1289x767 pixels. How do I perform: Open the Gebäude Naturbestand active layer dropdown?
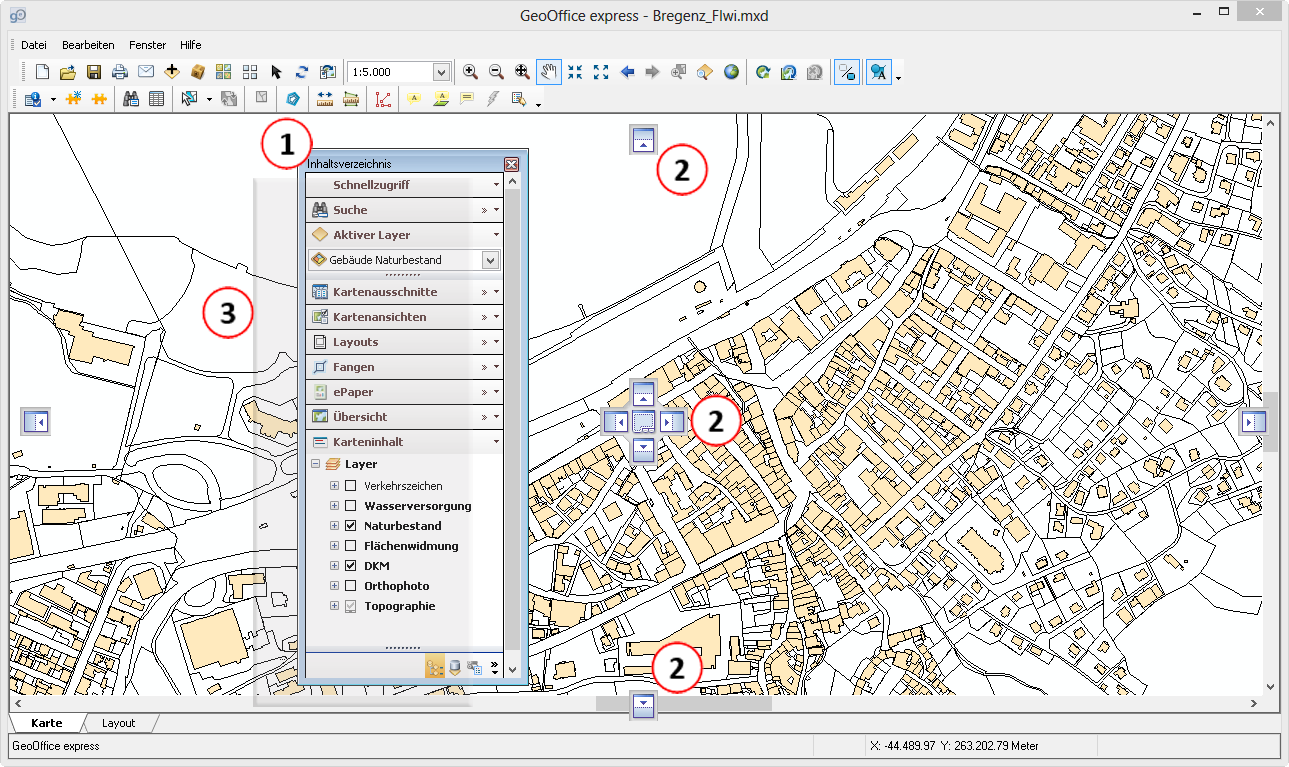490,260
